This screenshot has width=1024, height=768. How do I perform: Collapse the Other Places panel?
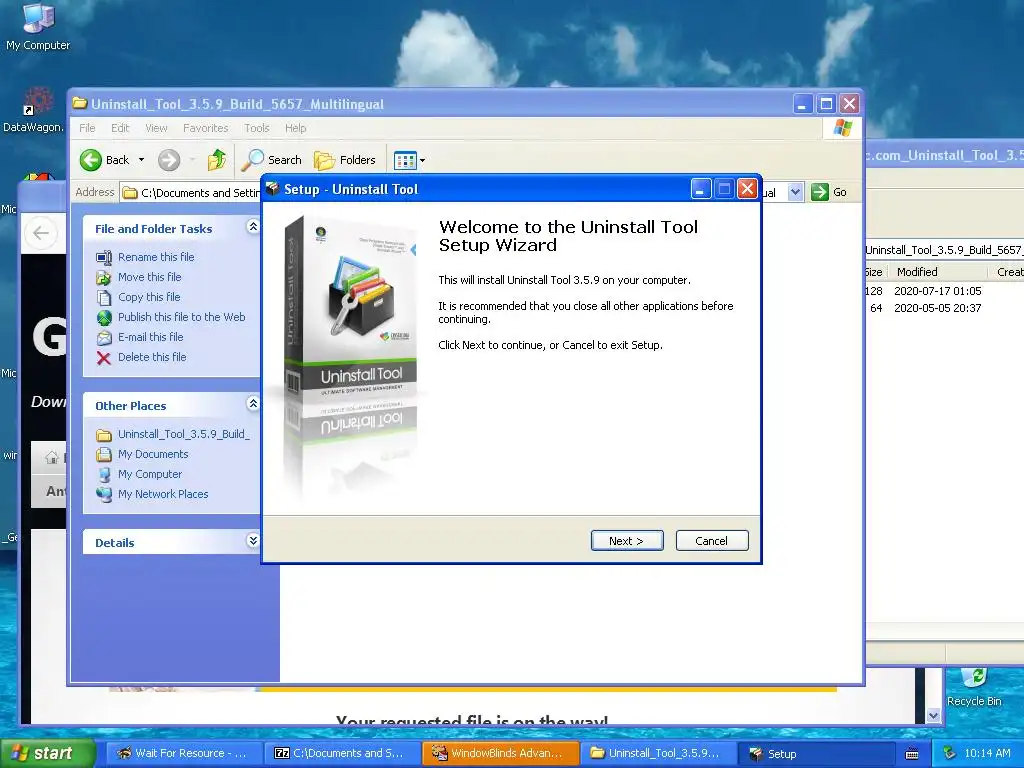253,404
